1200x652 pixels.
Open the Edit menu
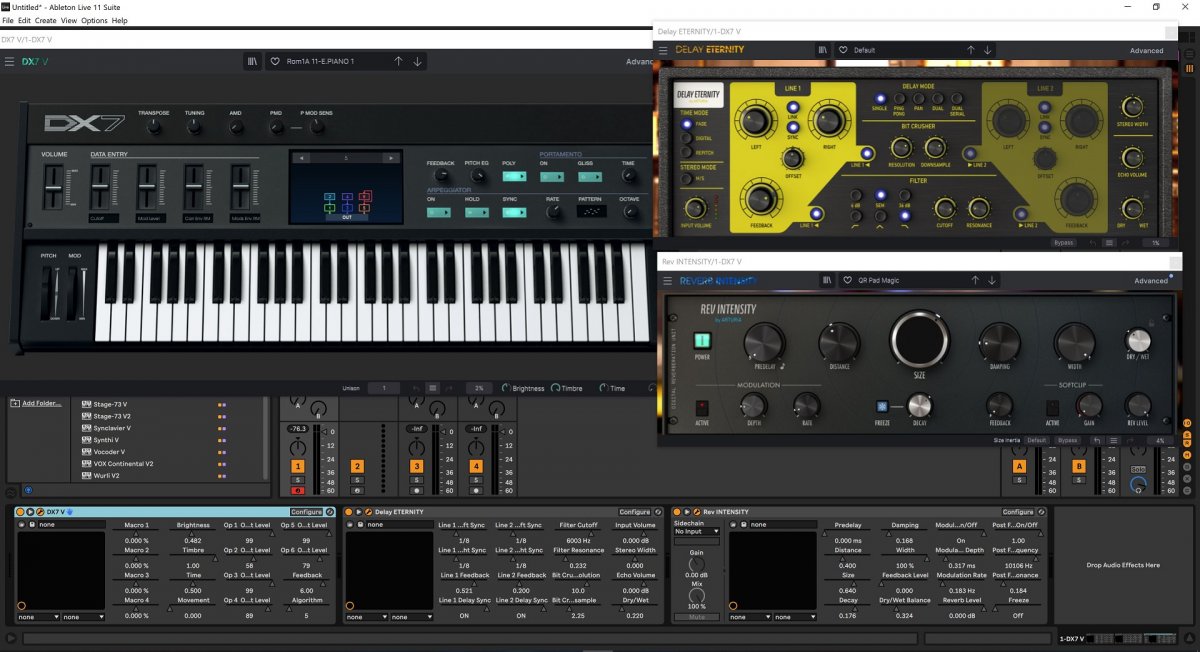(x=23, y=20)
